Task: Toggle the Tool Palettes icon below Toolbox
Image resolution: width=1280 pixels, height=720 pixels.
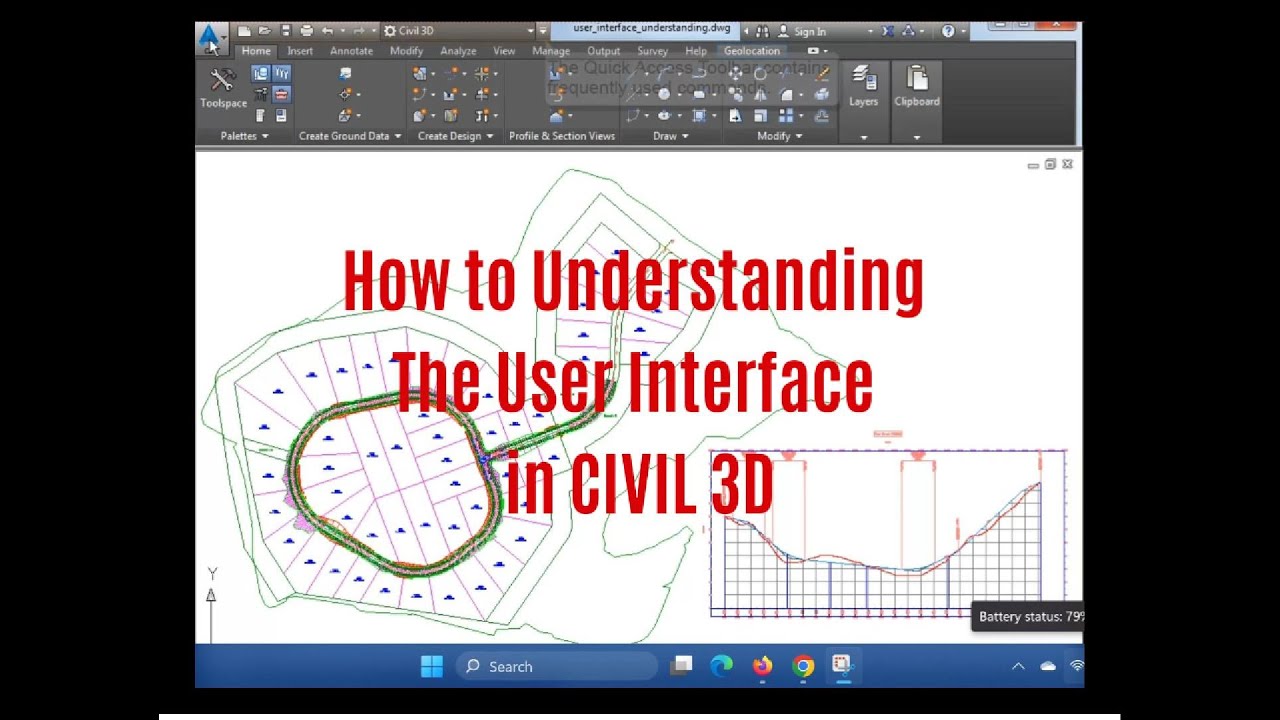Action: click(281, 116)
